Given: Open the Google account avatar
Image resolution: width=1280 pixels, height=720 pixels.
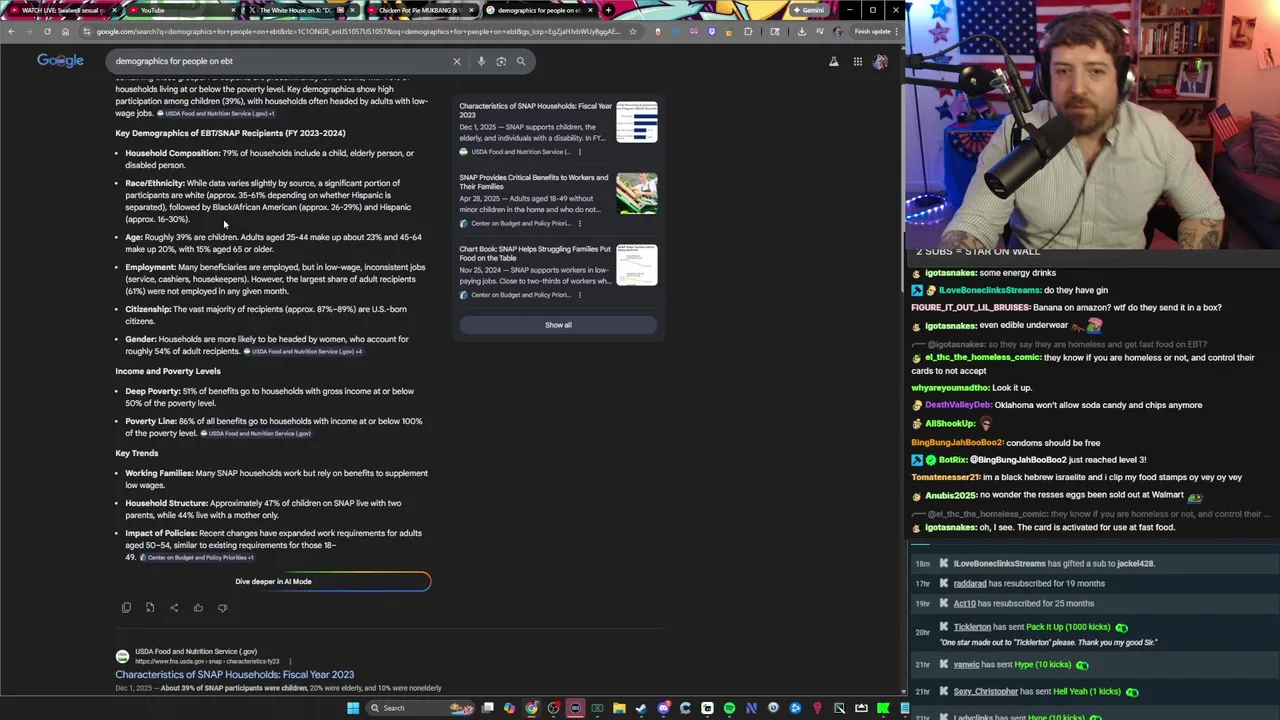Looking at the screenshot, I should coord(880,62).
